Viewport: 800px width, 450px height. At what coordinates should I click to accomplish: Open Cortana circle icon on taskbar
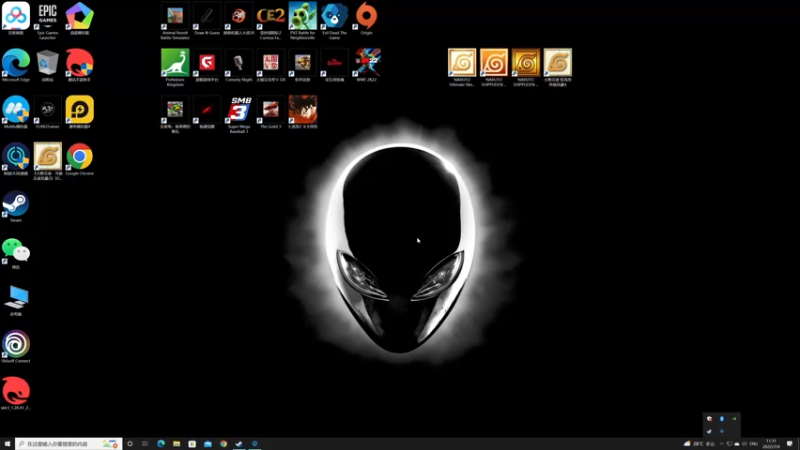click(130, 444)
